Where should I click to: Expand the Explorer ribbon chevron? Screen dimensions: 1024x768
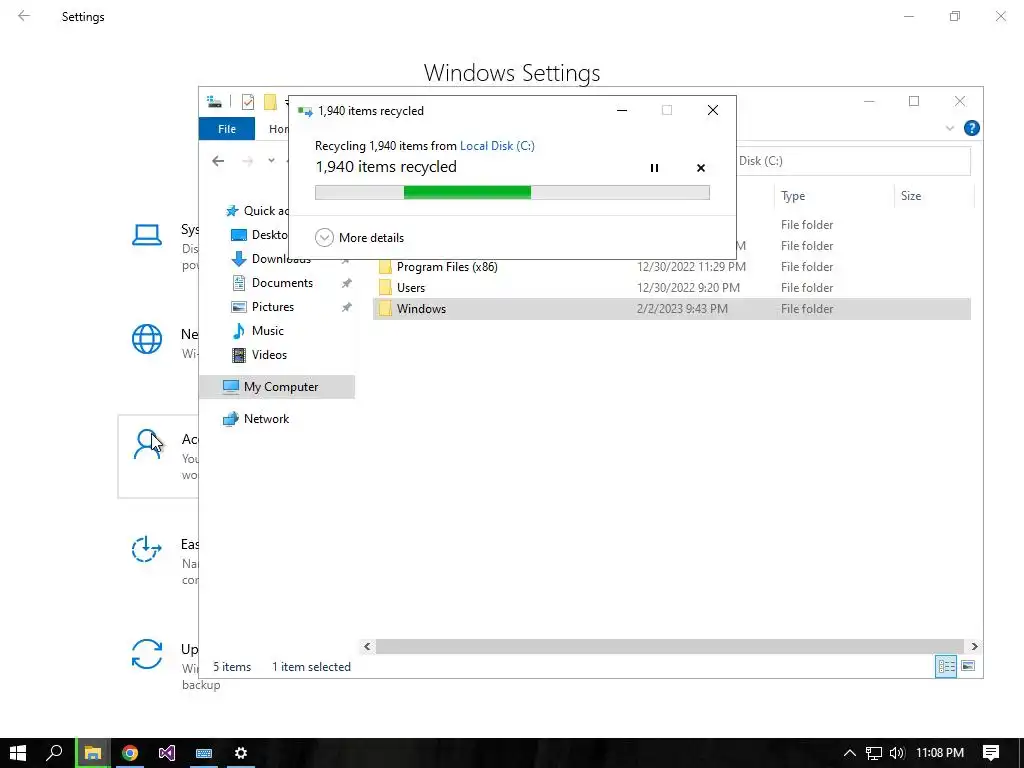pyautogui.click(x=950, y=128)
